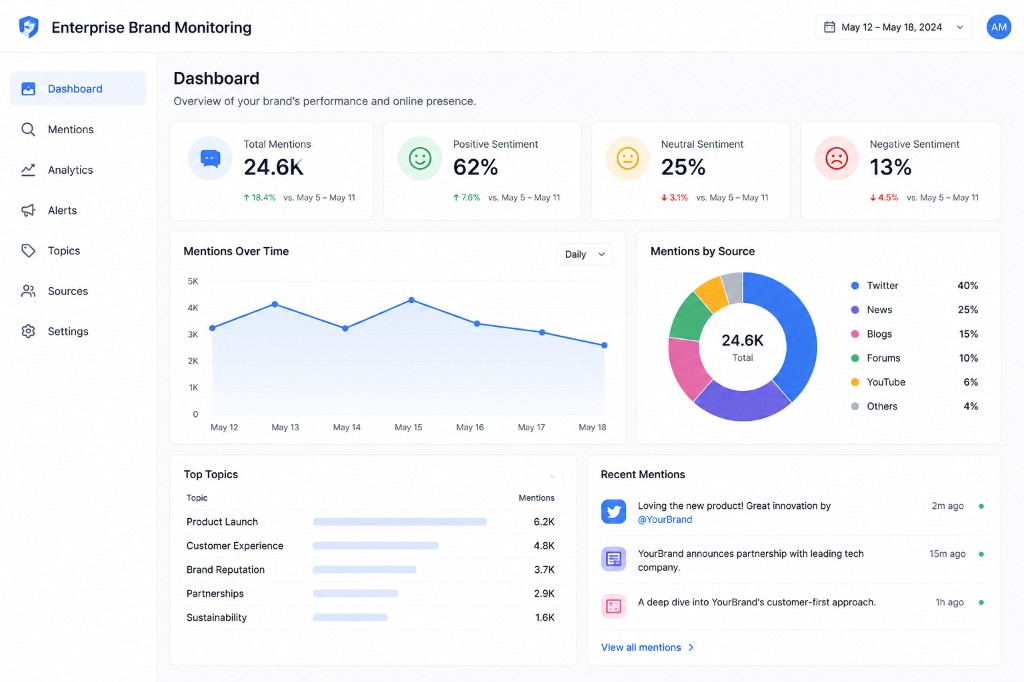This screenshot has height=682, width=1024.
Task: Open Mentions in the sidebar
Action: tap(78, 129)
